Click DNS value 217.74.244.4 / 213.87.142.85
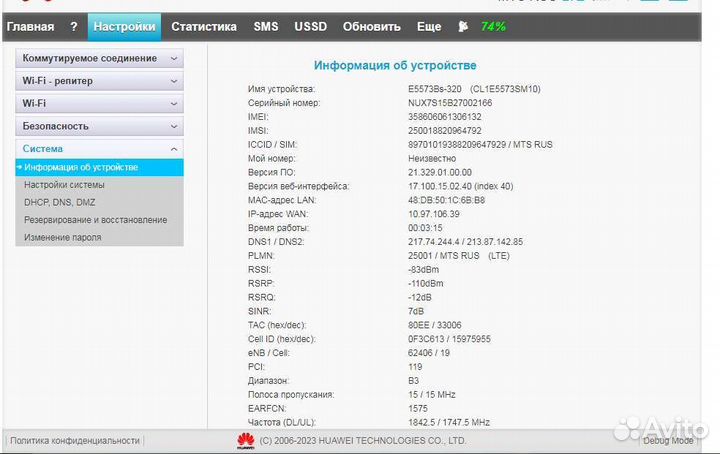This screenshot has width=720, height=454. click(465, 242)
